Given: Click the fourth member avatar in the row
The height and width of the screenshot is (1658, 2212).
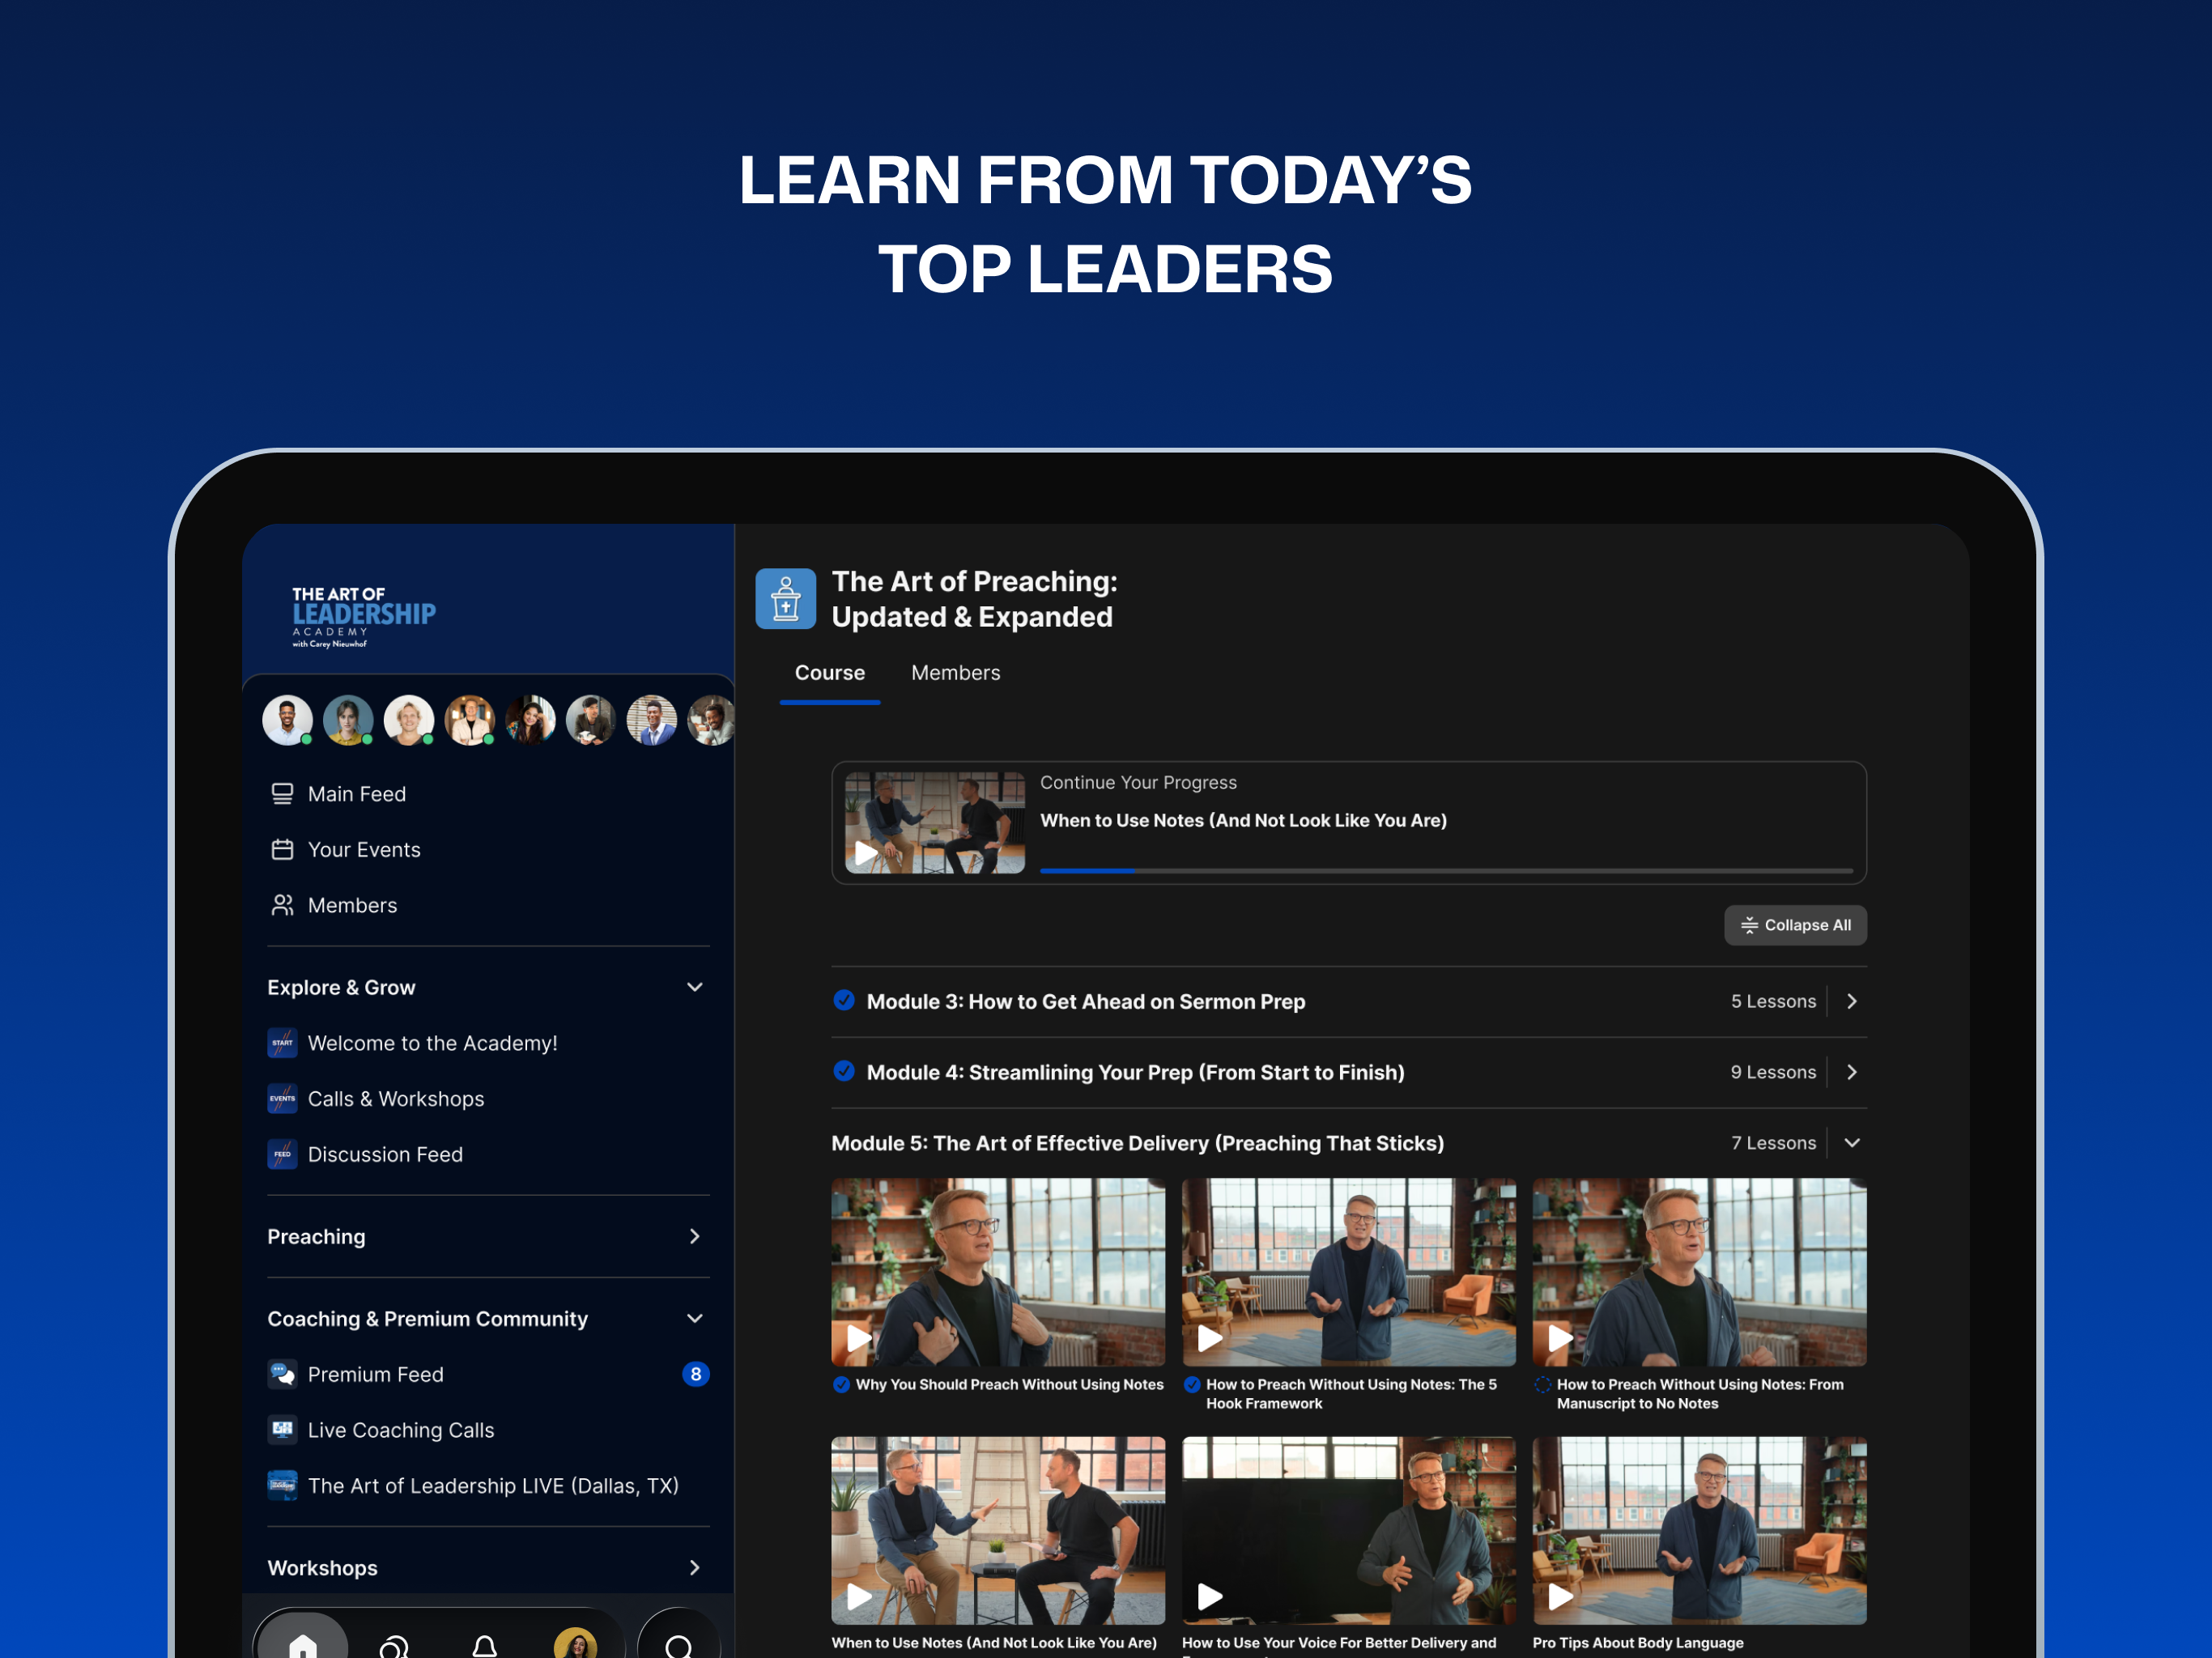Looking at the screenshot, I should tap(470, 720).
